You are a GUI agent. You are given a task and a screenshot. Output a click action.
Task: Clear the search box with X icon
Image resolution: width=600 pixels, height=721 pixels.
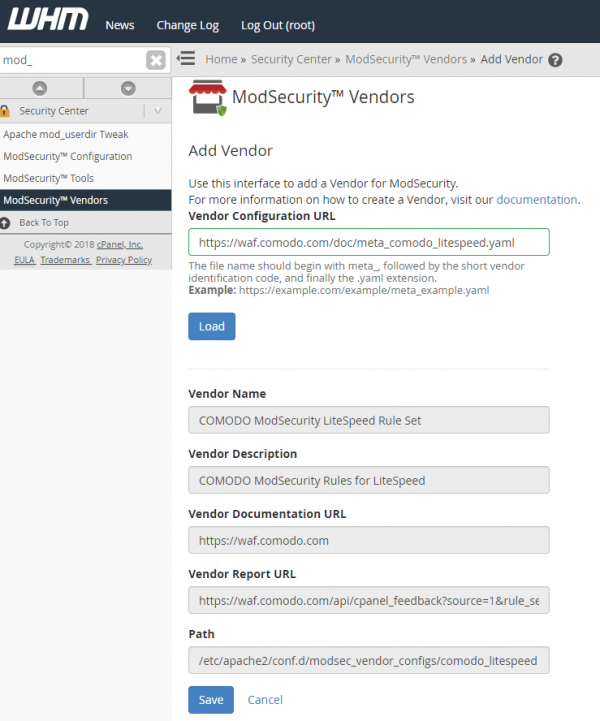click(x=156, y=60)
